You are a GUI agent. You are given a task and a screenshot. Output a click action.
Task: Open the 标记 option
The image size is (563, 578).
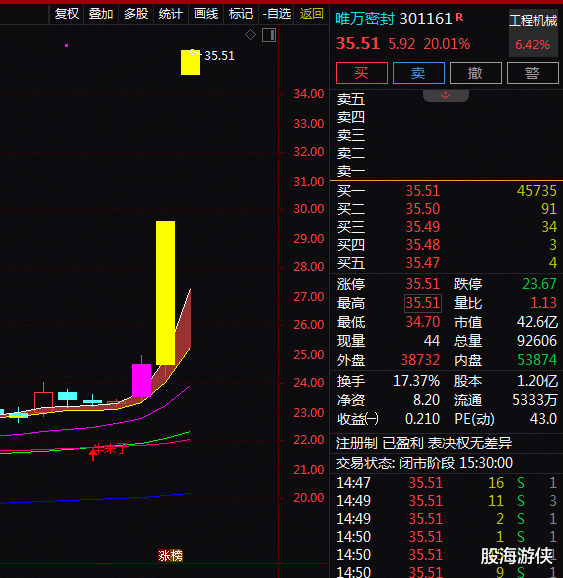(241, 14)
